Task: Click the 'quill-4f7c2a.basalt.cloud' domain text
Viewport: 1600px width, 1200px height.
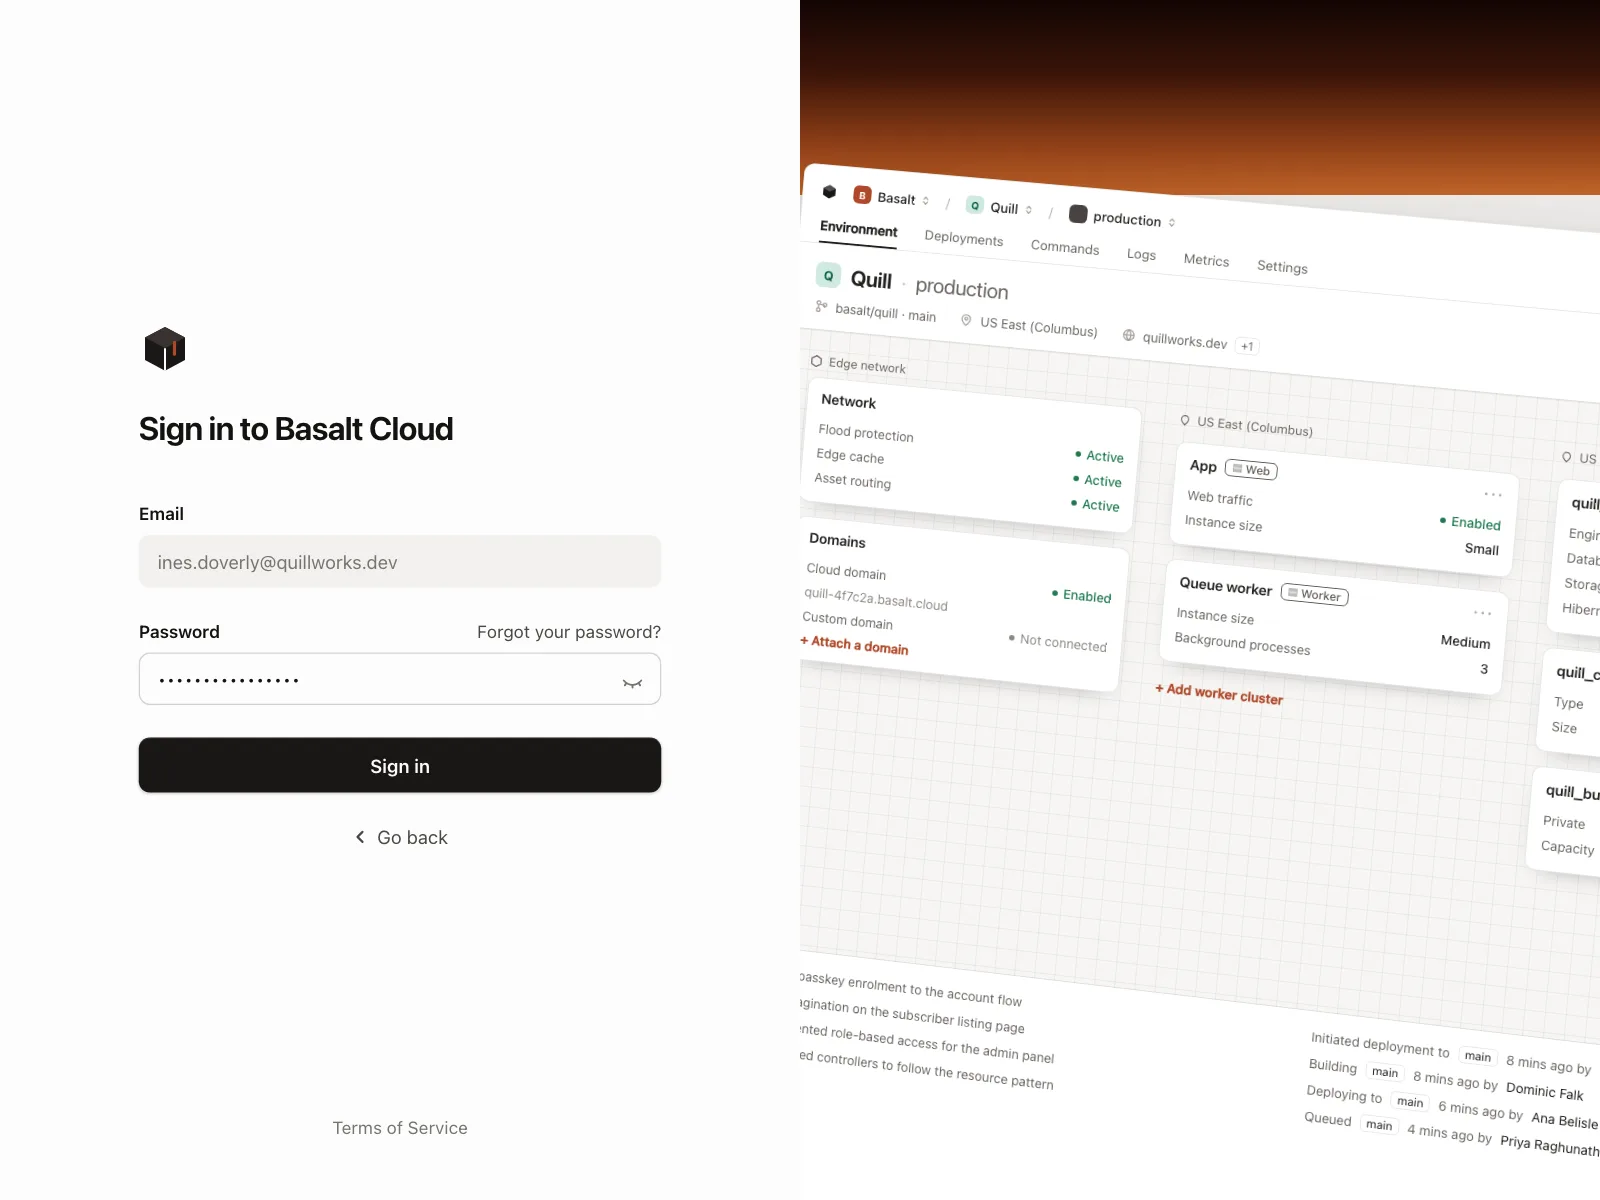Action: tap(876, 600)
